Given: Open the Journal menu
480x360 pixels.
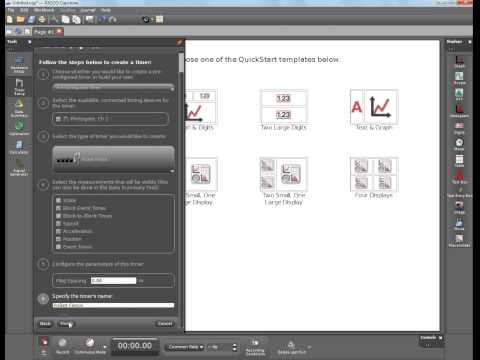Looking at the screenshot, I should point(88,10).
